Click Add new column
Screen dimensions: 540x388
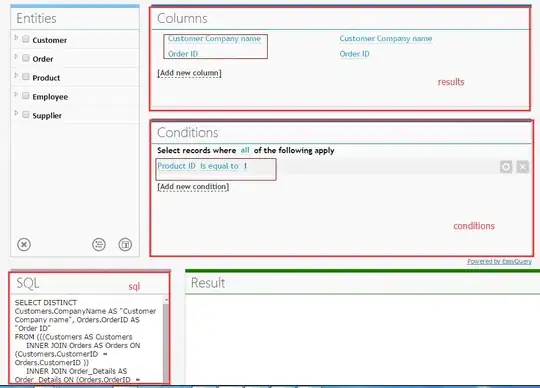[189, 73]
